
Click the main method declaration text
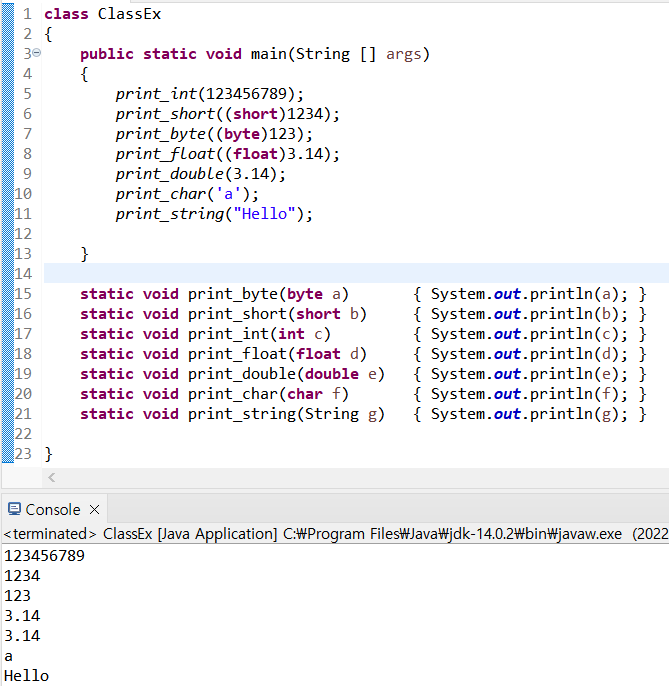point(255,54)
